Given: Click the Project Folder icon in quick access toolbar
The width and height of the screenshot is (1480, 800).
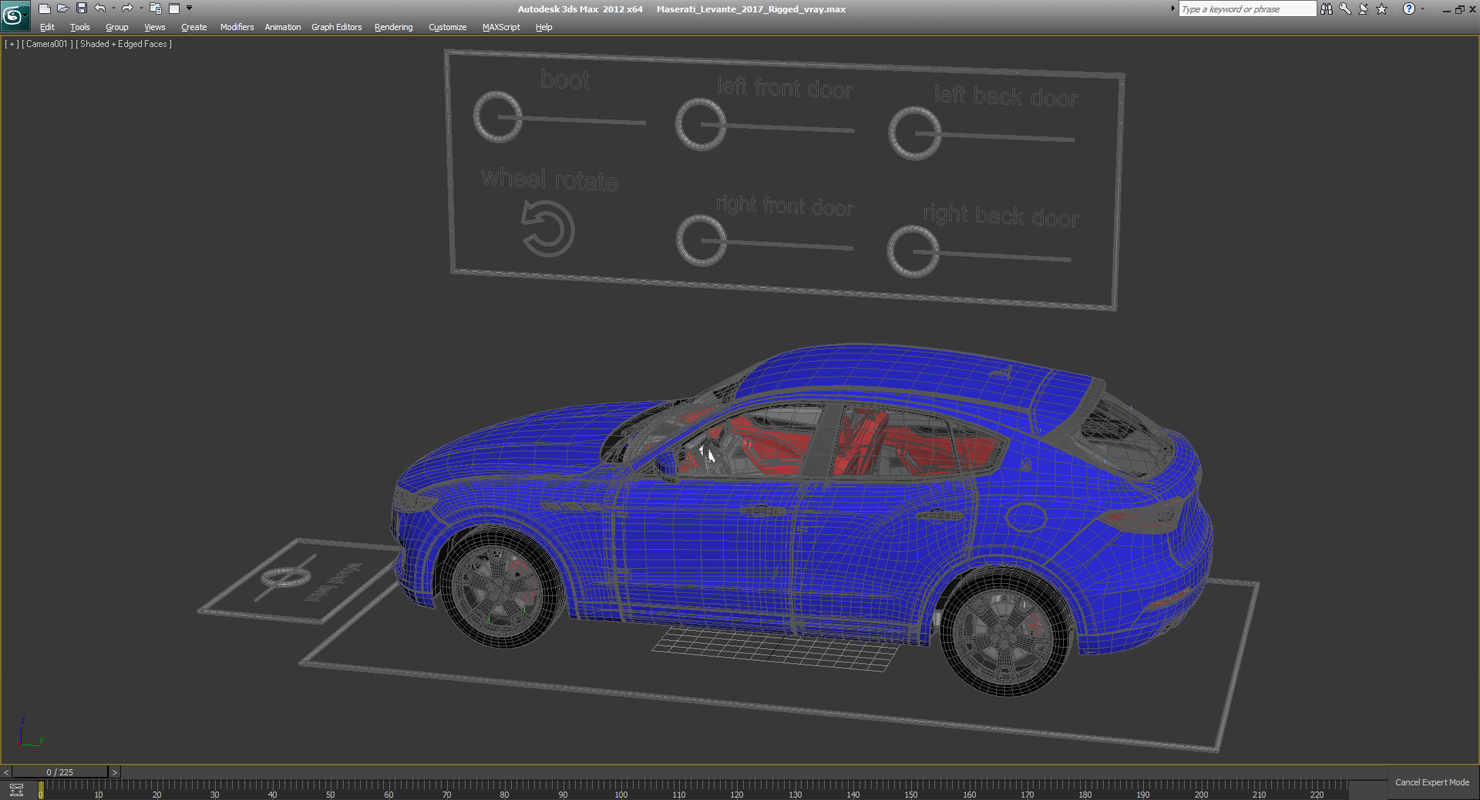Looking at the screenshot, I should [155, 9].
